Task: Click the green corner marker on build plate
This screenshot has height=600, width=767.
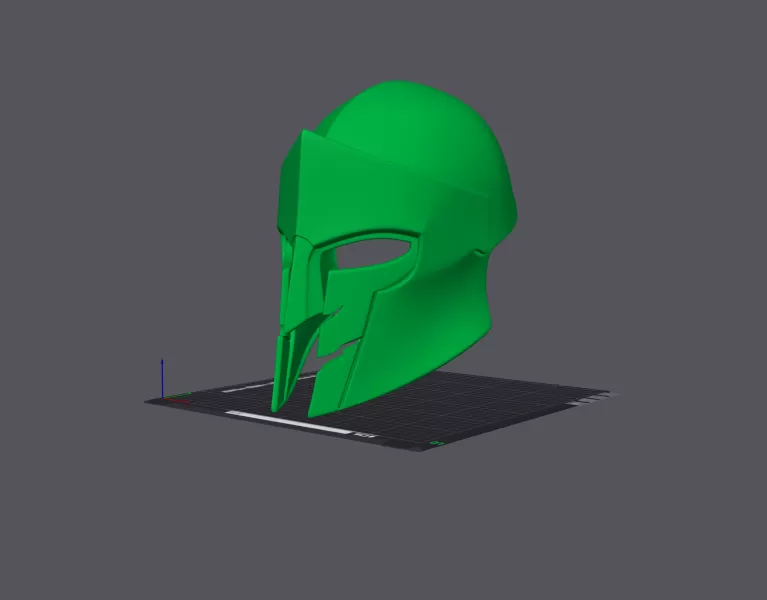Action: tap(435, 441)
